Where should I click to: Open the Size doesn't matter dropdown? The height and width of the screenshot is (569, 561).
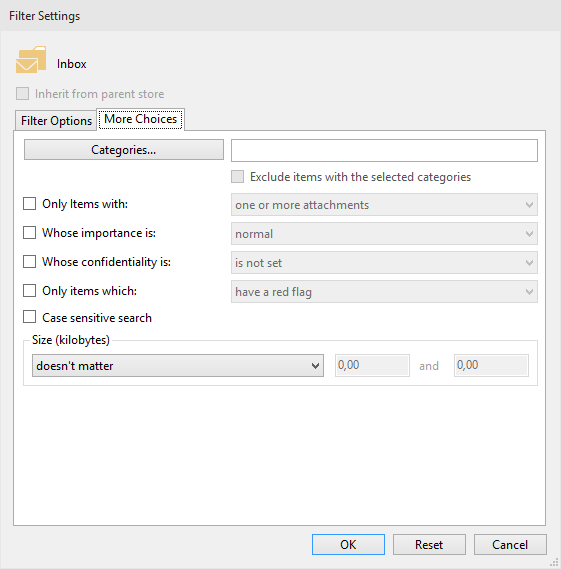(x=178, y=366)
